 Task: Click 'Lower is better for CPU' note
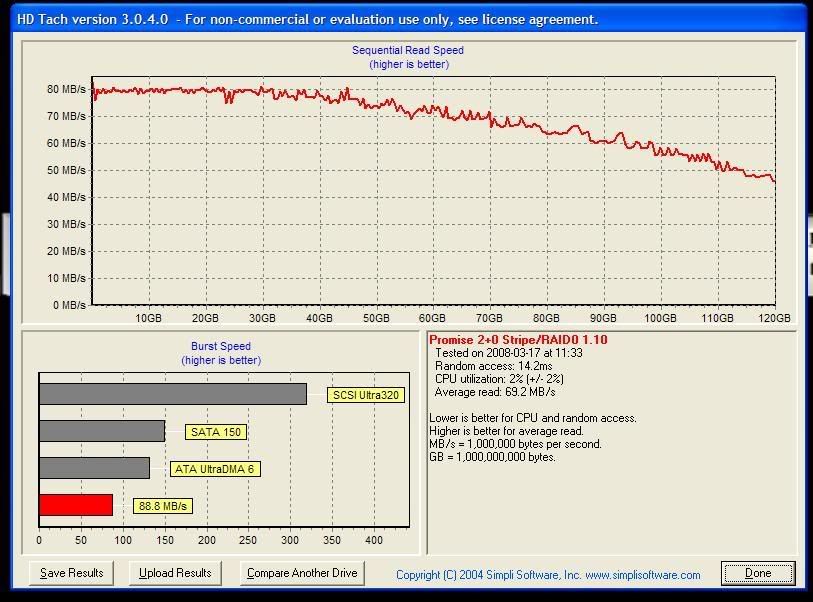tap(532, 418)
